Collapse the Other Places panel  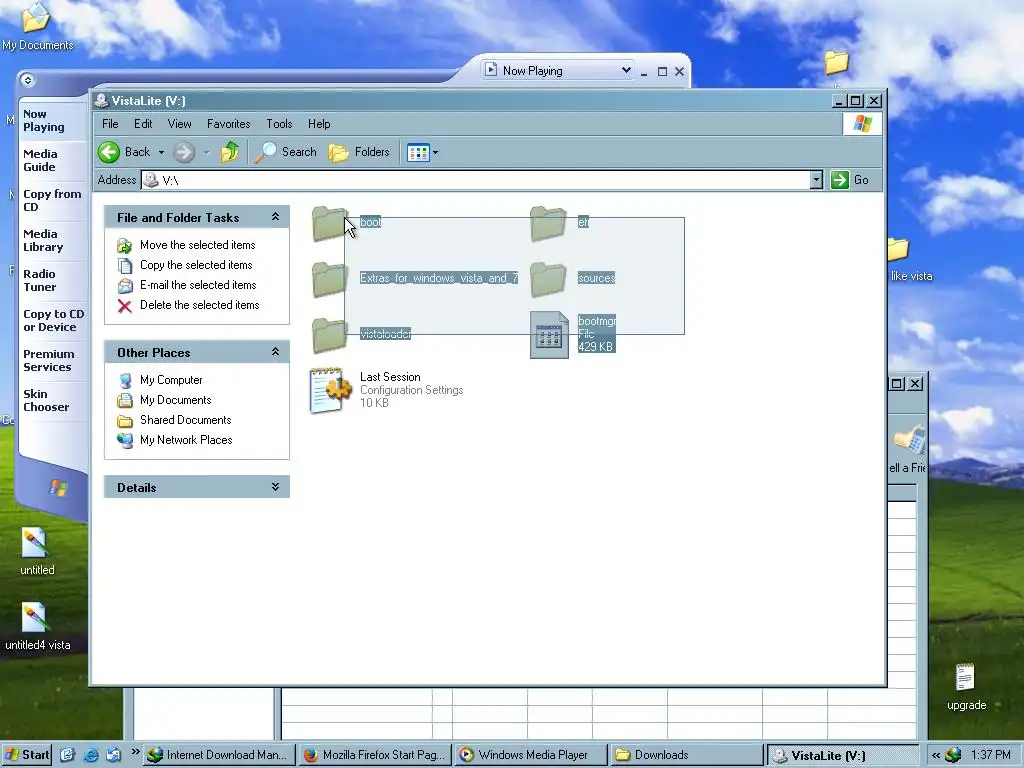[x=275, y=352]
